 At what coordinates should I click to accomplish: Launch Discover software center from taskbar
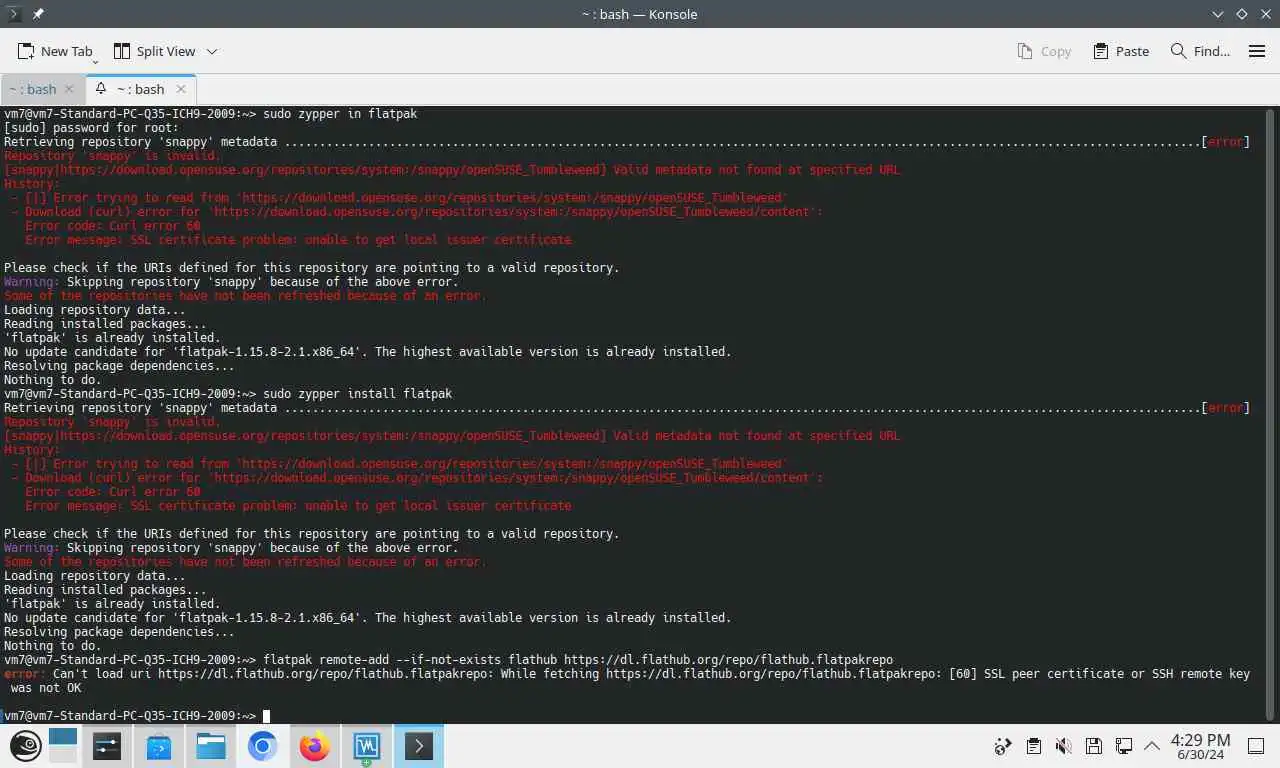pyautogui.click(x=158, y=746)
